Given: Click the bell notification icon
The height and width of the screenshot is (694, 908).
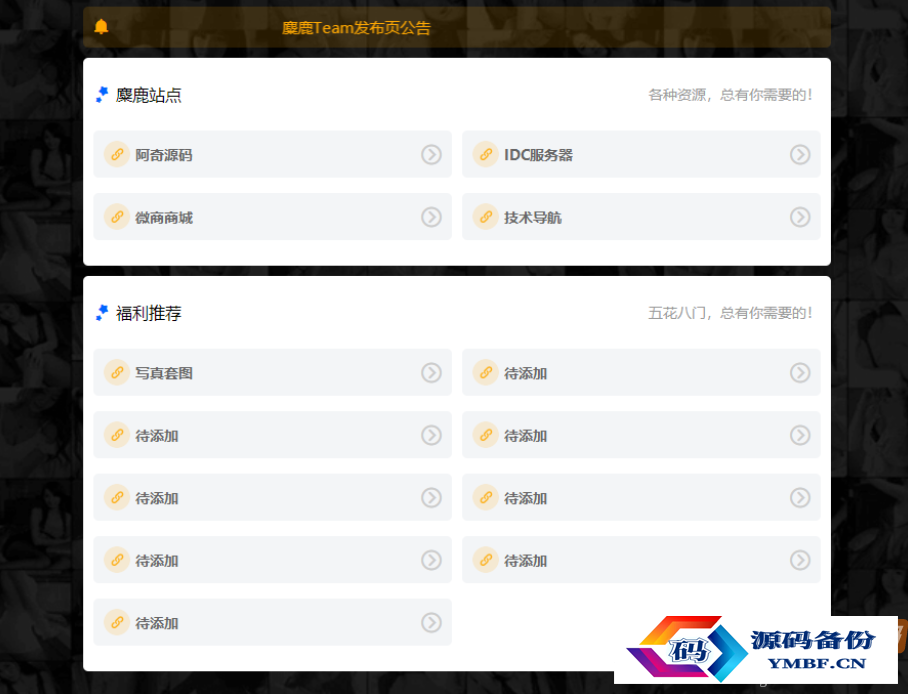Looking at the screenshot, I should click(101, 27).
